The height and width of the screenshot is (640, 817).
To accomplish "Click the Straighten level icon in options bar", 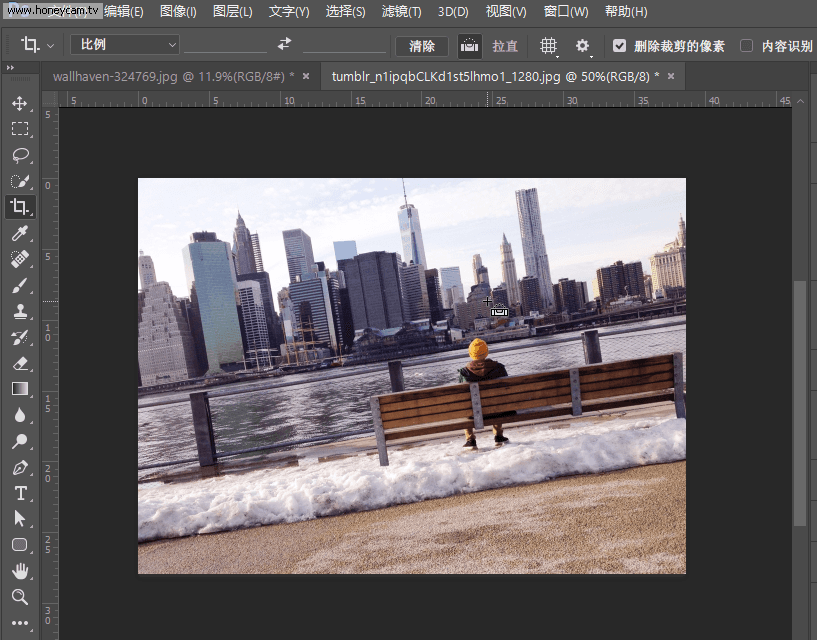I will click(469, 46).
